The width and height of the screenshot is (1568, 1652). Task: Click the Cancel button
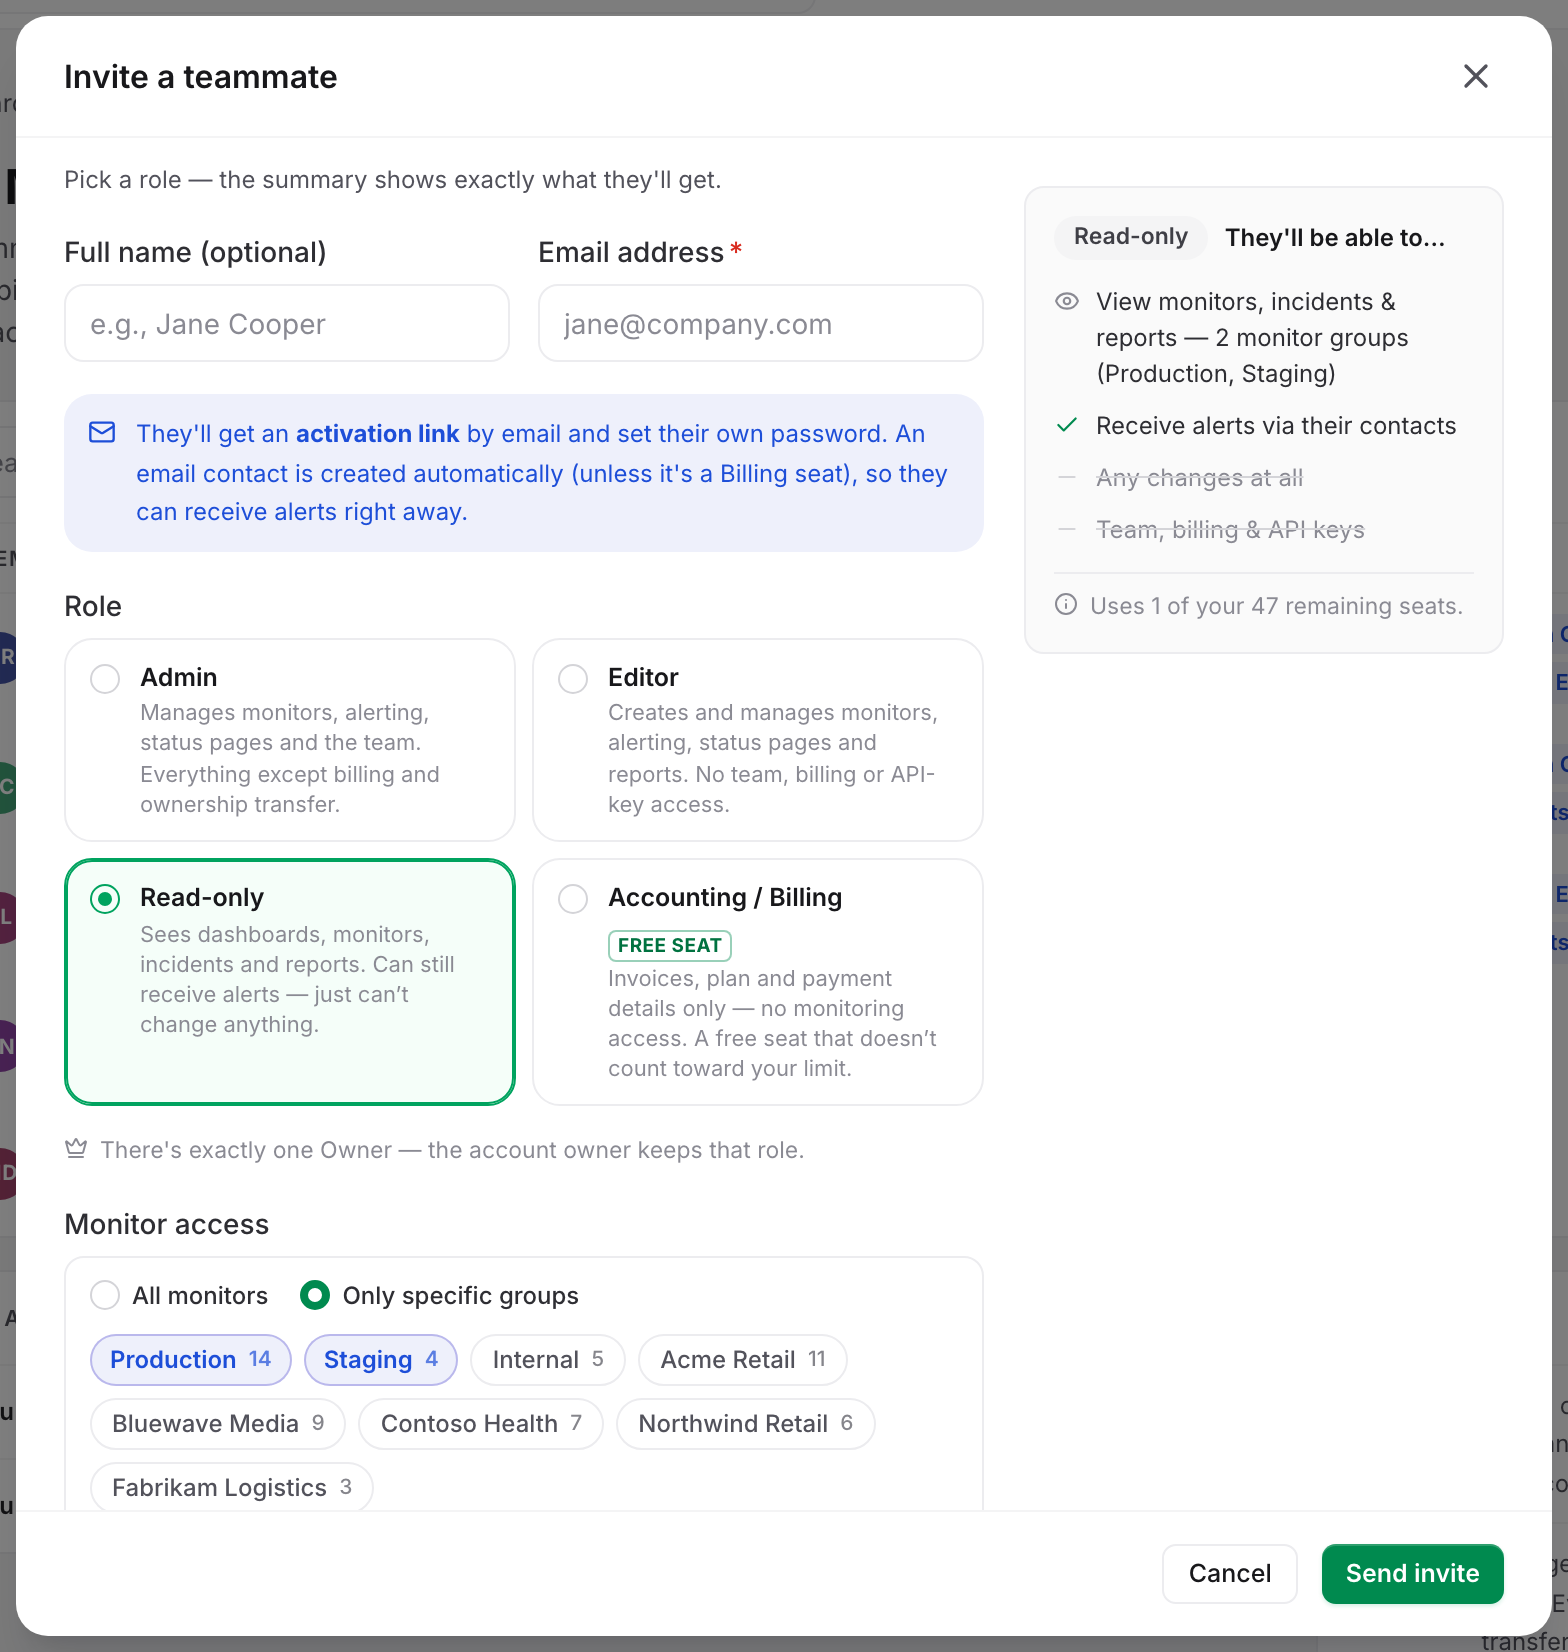tap(1230, 1574)
